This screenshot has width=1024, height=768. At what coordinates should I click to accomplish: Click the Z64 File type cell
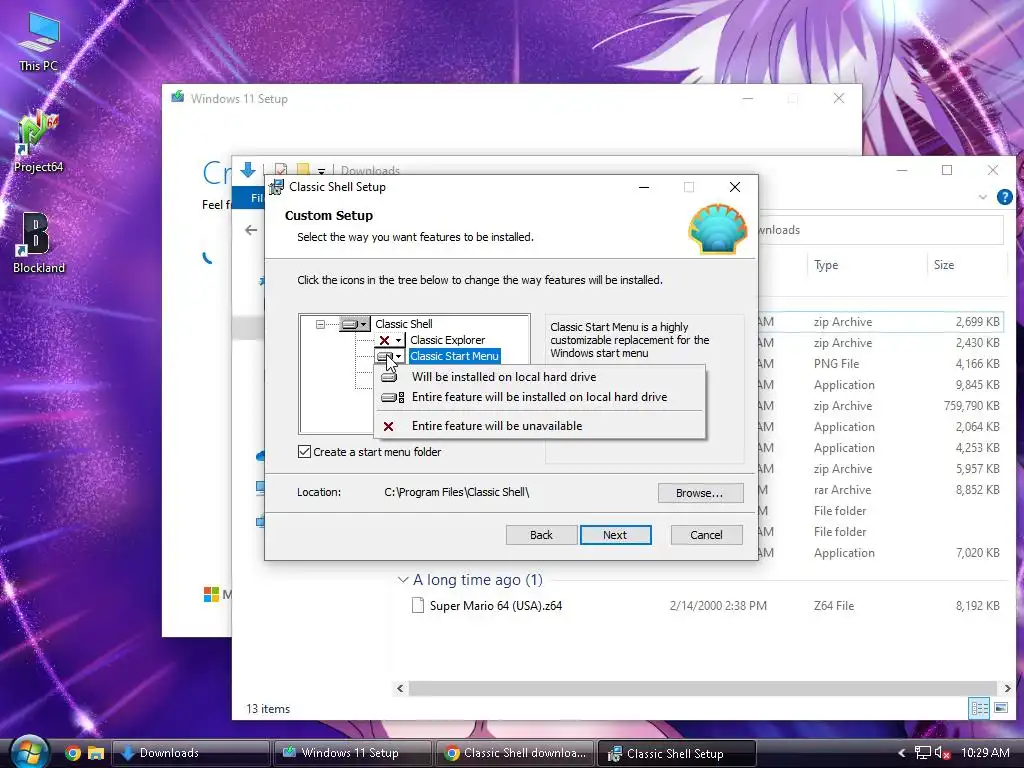click(x=834, y=606)
